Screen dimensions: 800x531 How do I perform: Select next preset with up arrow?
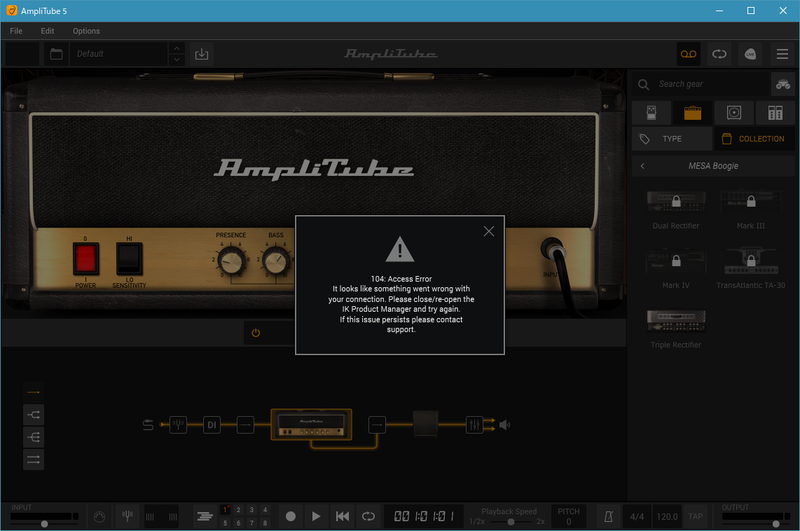click(x=177, y=48)
